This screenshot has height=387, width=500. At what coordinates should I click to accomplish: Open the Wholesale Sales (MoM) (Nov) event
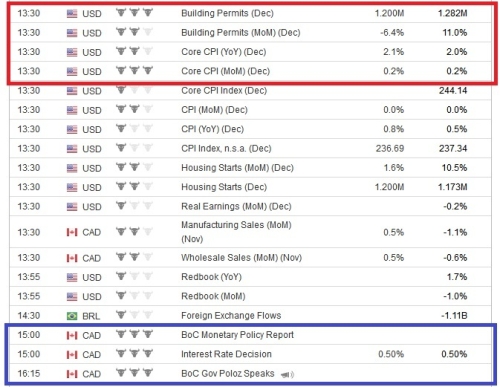point(241,258)
